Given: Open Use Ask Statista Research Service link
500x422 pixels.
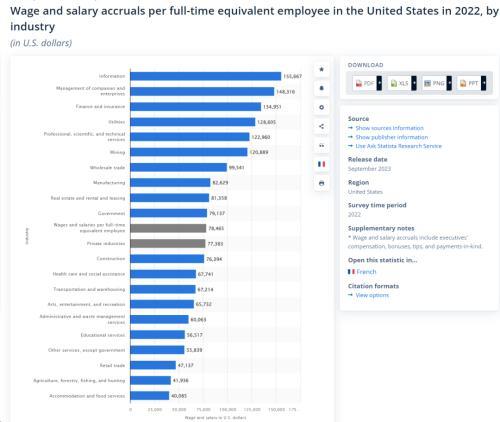Looking at the screenshot, I should tap(398, 146).
